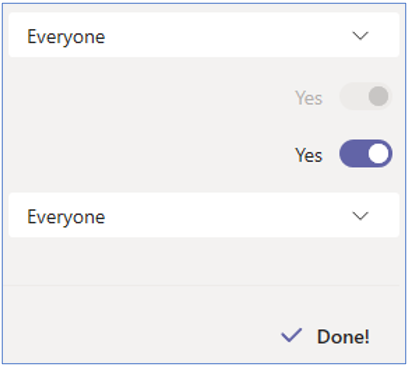Click the Done! text label
Image resolution: width=410 pixels, height=368 pixels.
point(343,336)
